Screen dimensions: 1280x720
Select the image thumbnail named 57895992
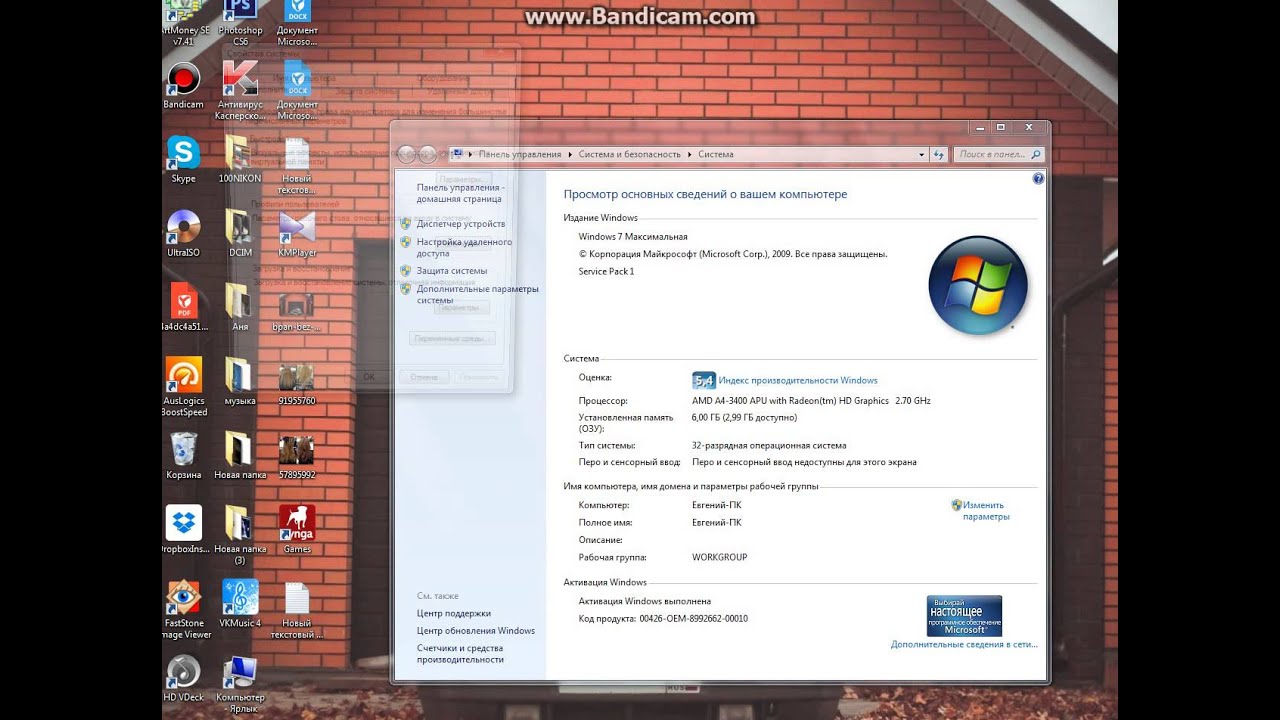pyautogui.click(x=297, y=456)
